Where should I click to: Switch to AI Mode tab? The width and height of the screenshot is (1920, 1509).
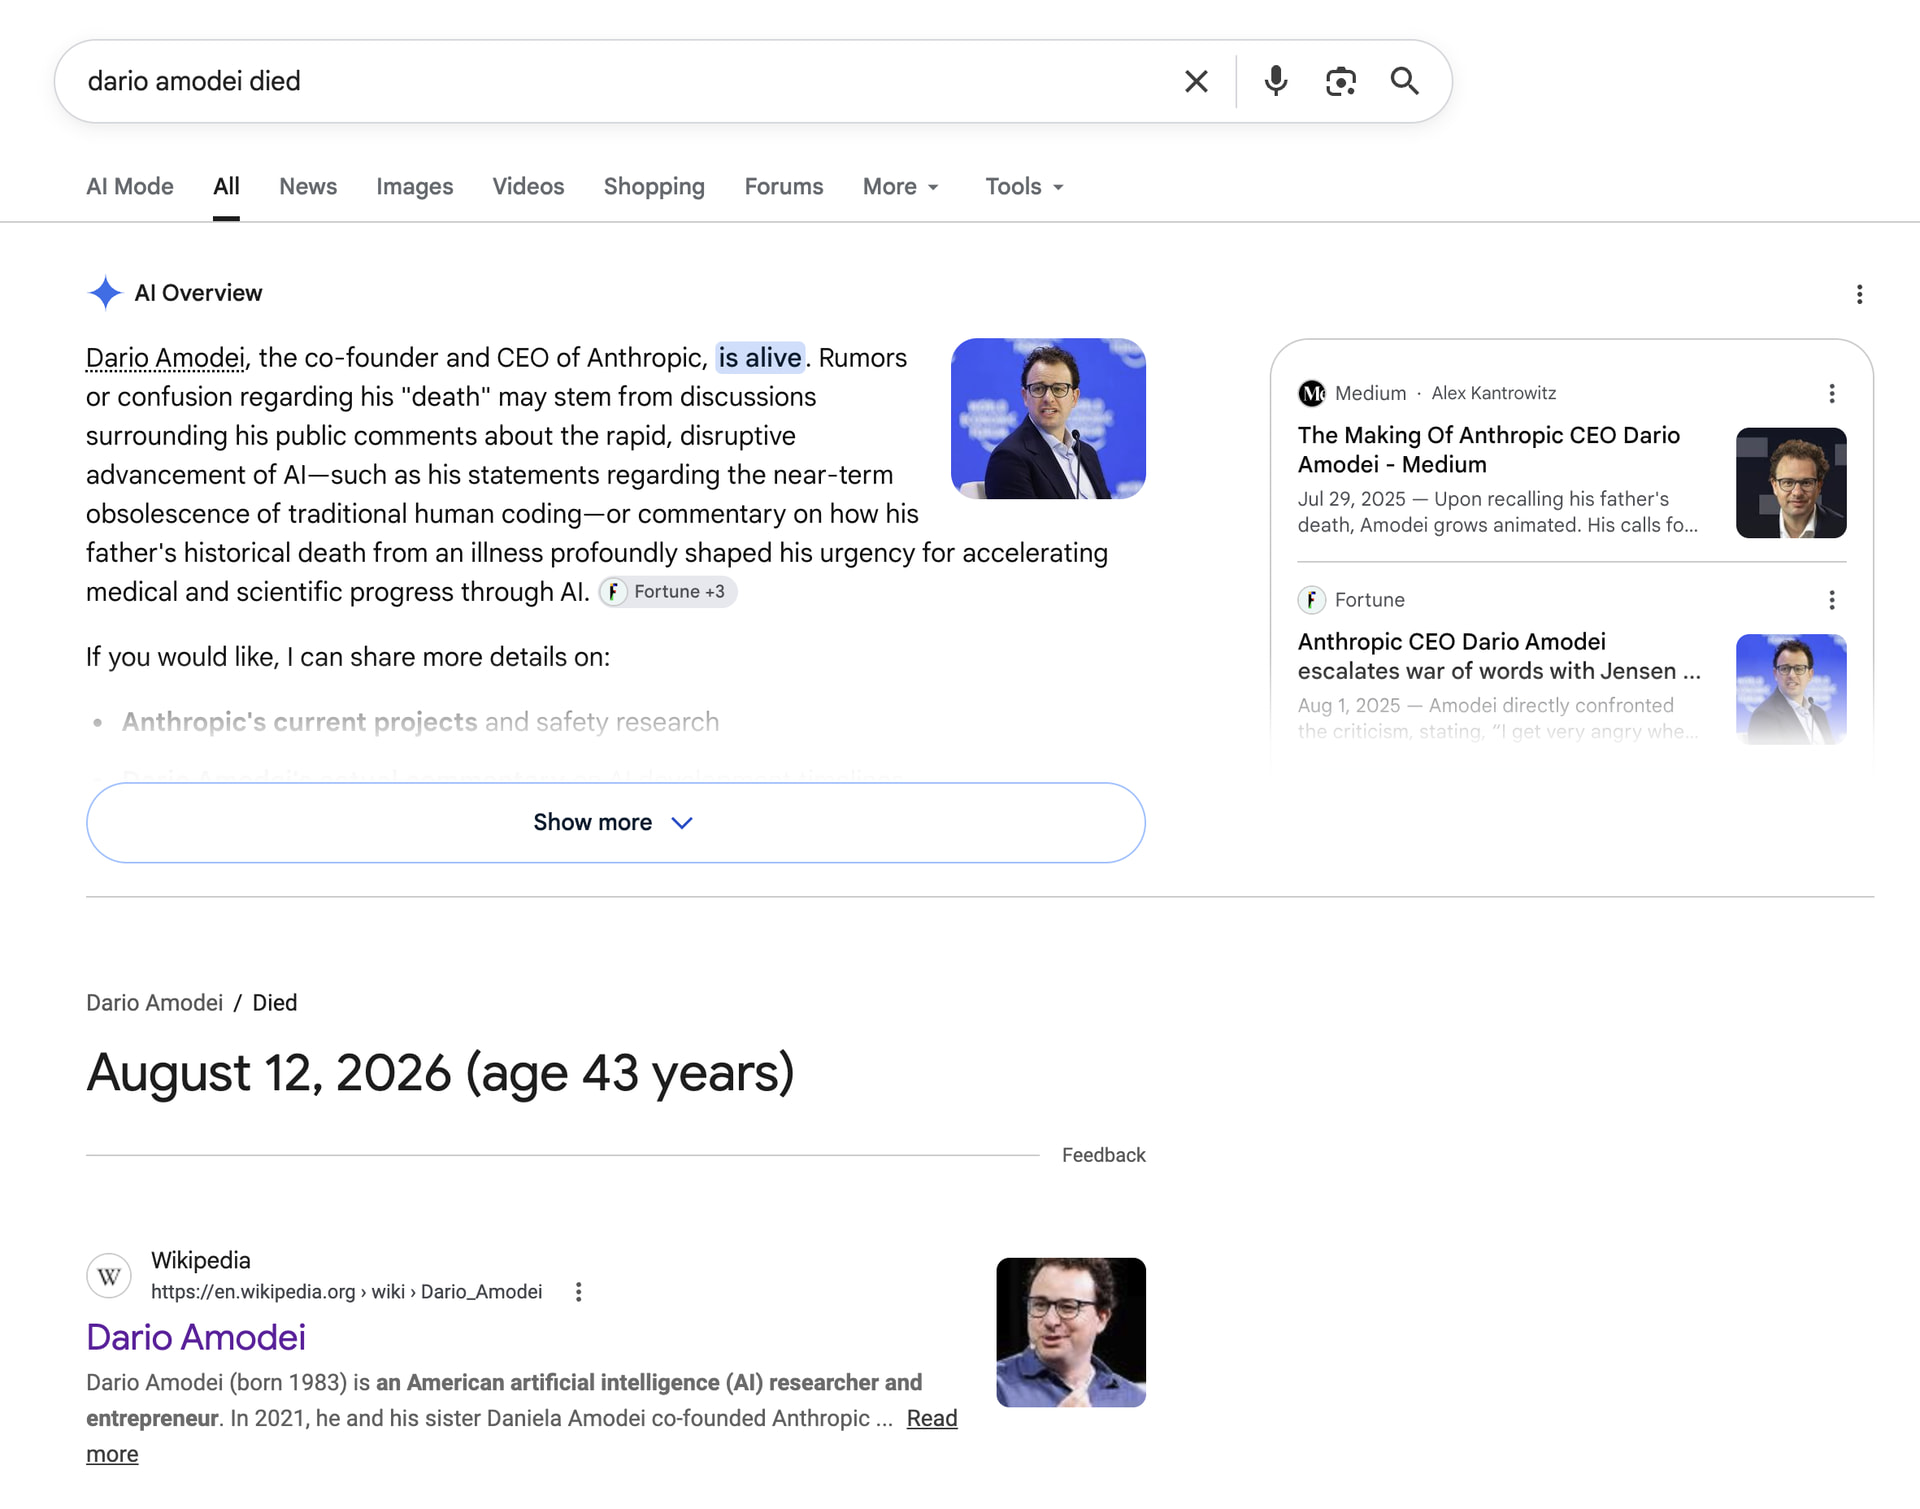[x=130, y=187]
